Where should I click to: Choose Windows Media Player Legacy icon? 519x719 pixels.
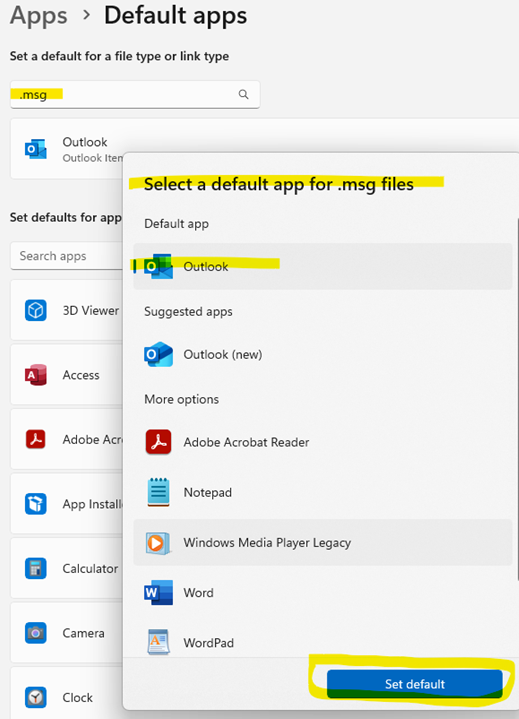click(x=158, y=543)
